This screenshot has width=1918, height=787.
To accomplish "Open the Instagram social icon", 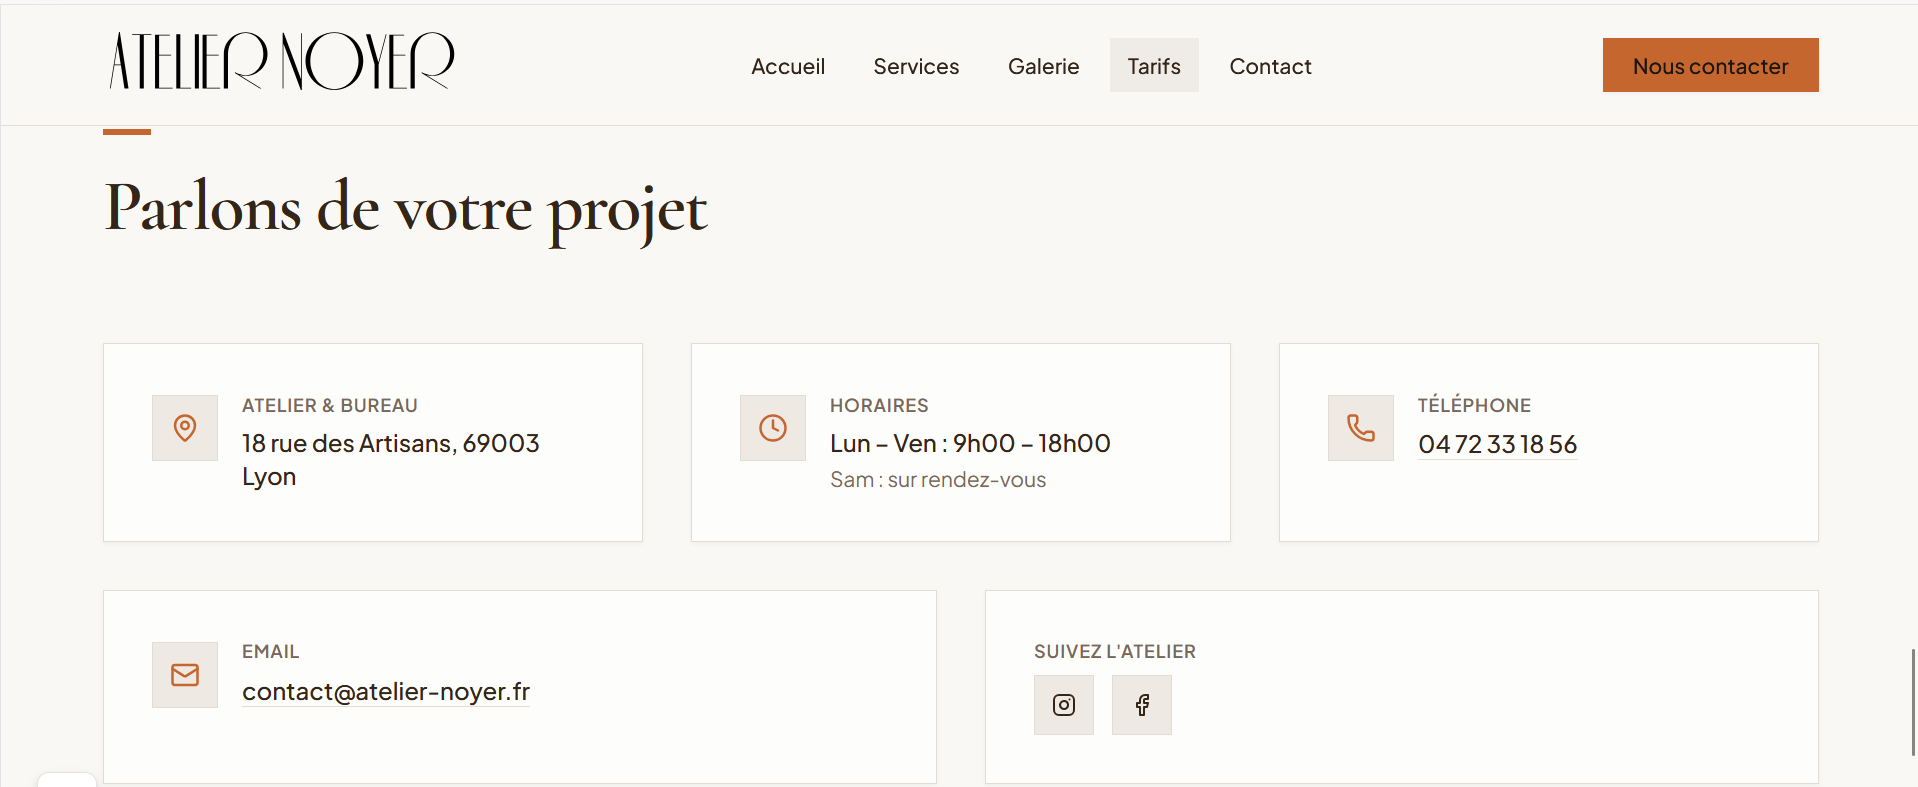I will coord(1063,705).
